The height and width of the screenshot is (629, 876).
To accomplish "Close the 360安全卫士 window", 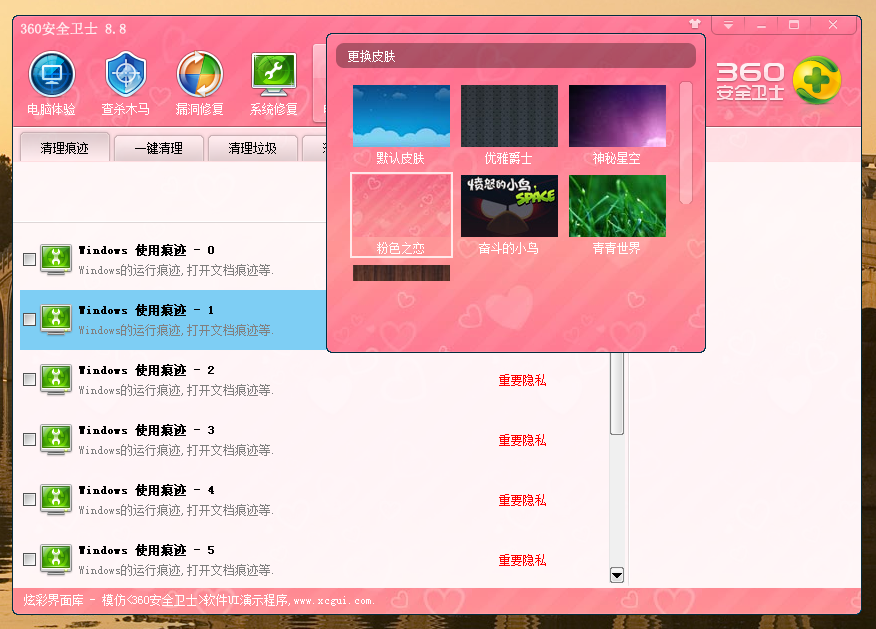I will click(833, 25).
